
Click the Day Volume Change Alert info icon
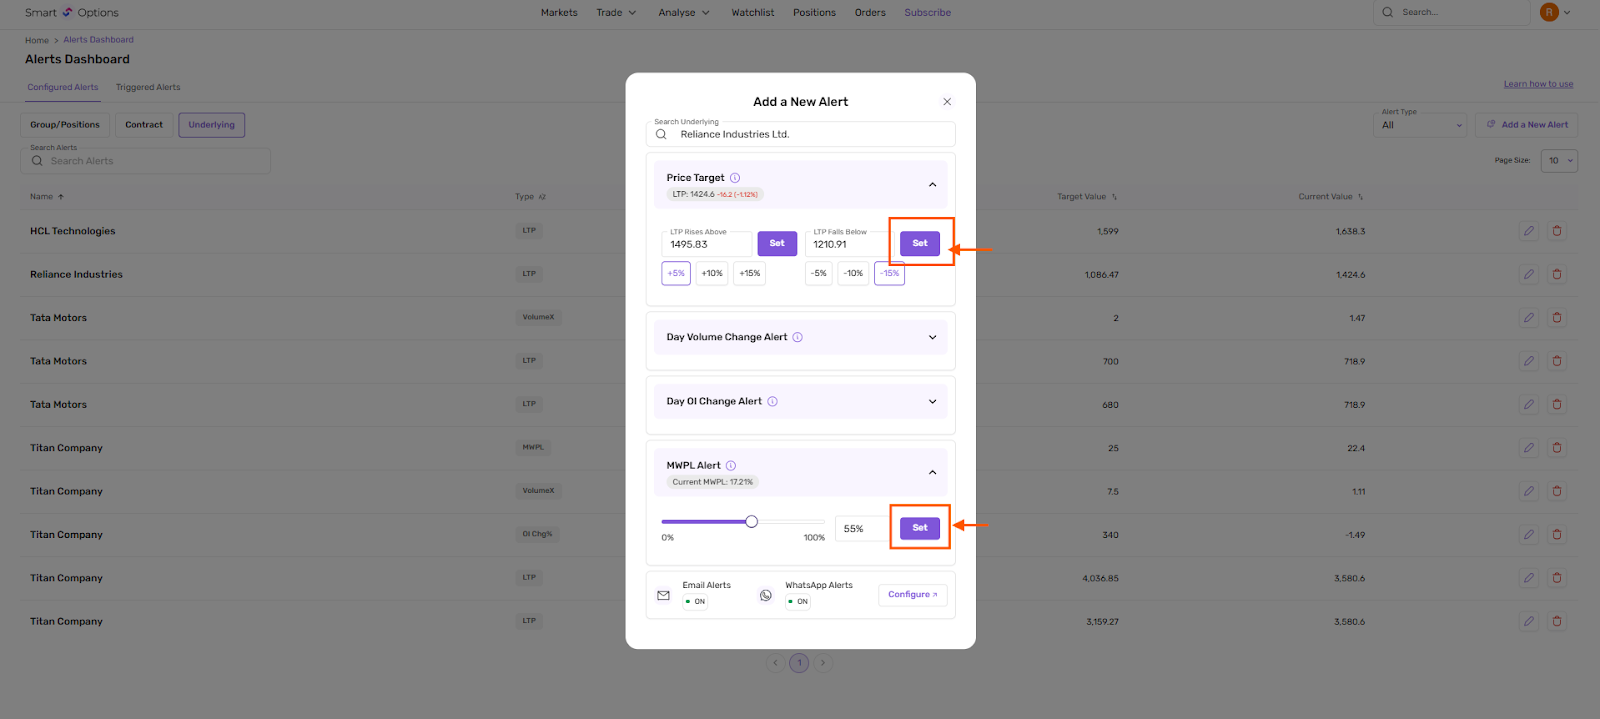pyautogui.click(x=798, y=337)
